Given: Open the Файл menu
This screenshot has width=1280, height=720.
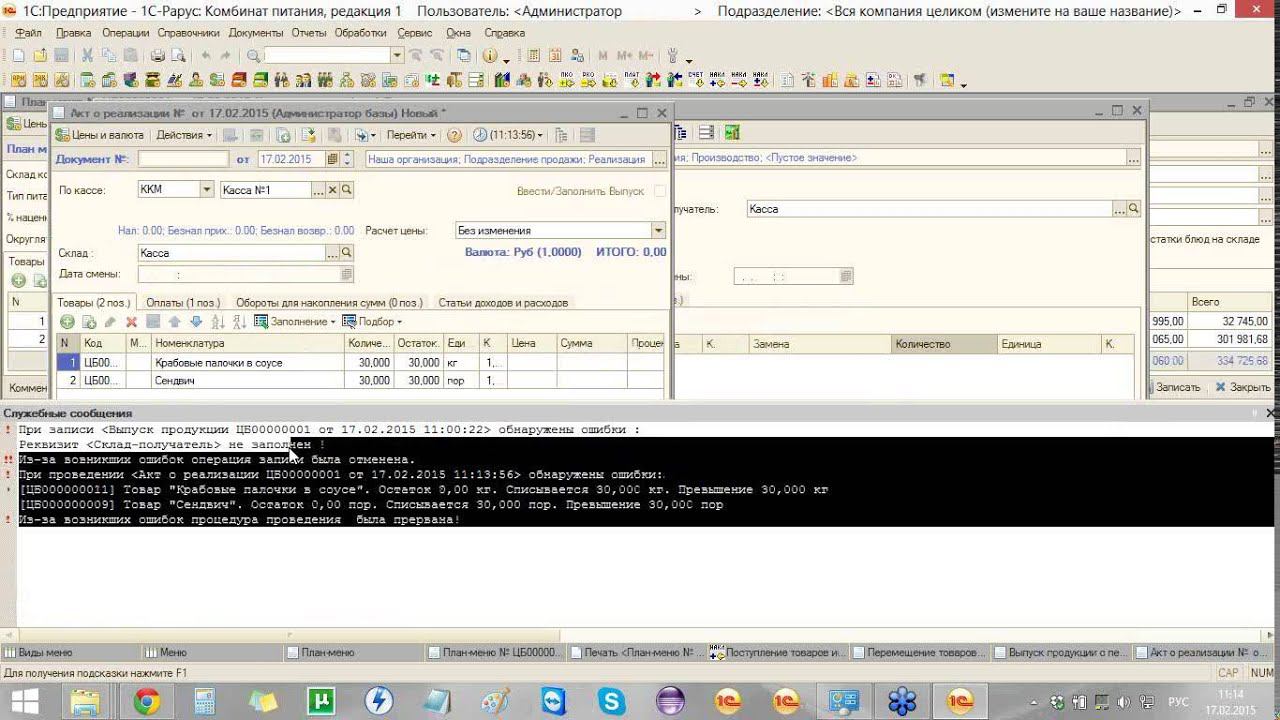Looking at the screenshot, I should coord(28,33).
